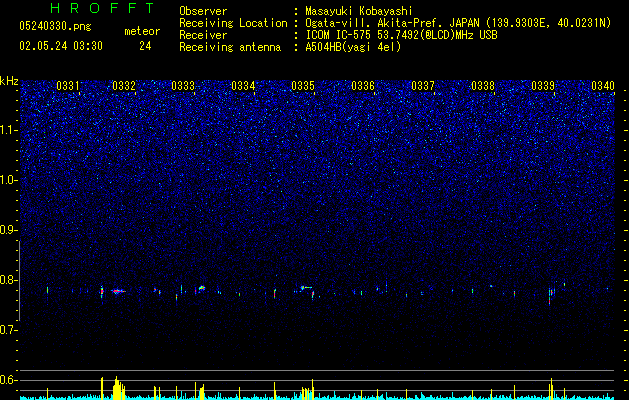Click the 0336 time marker
629x400 pixels.
tap(363, 85)
